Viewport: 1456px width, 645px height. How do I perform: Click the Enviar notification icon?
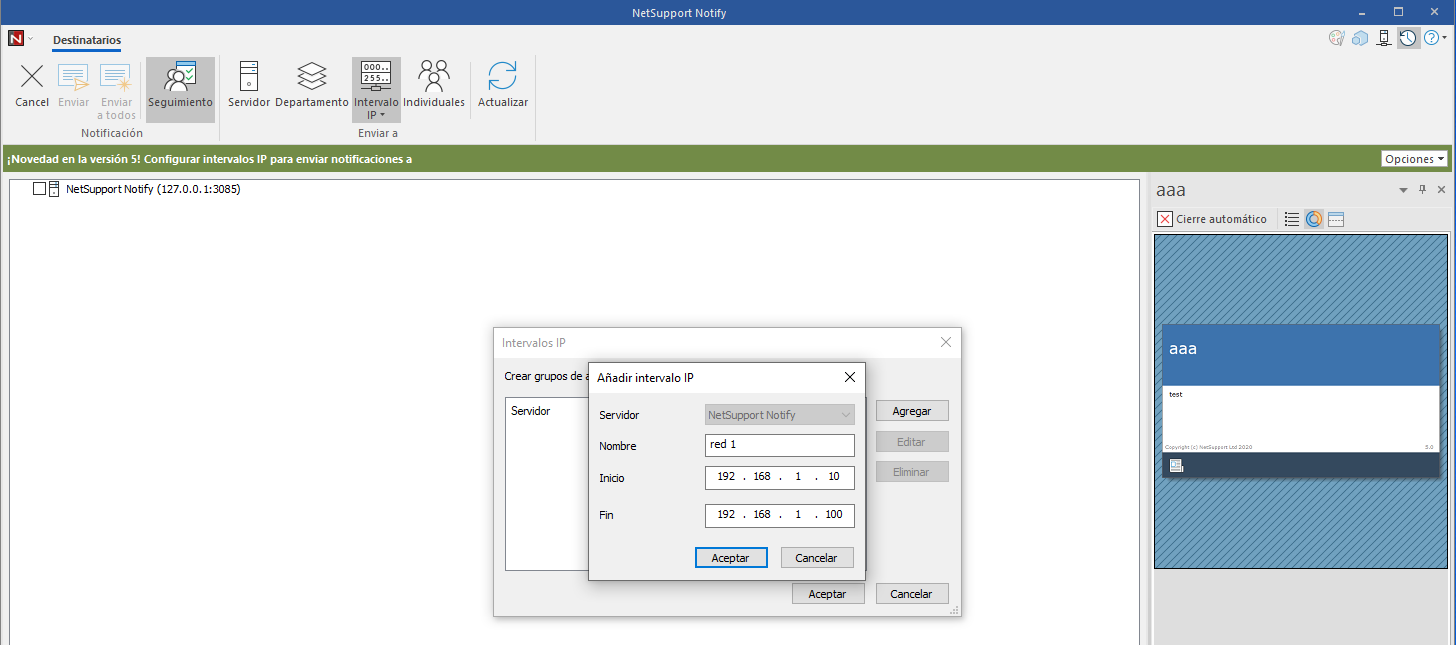pyautogui.click(x=73, y=77)
